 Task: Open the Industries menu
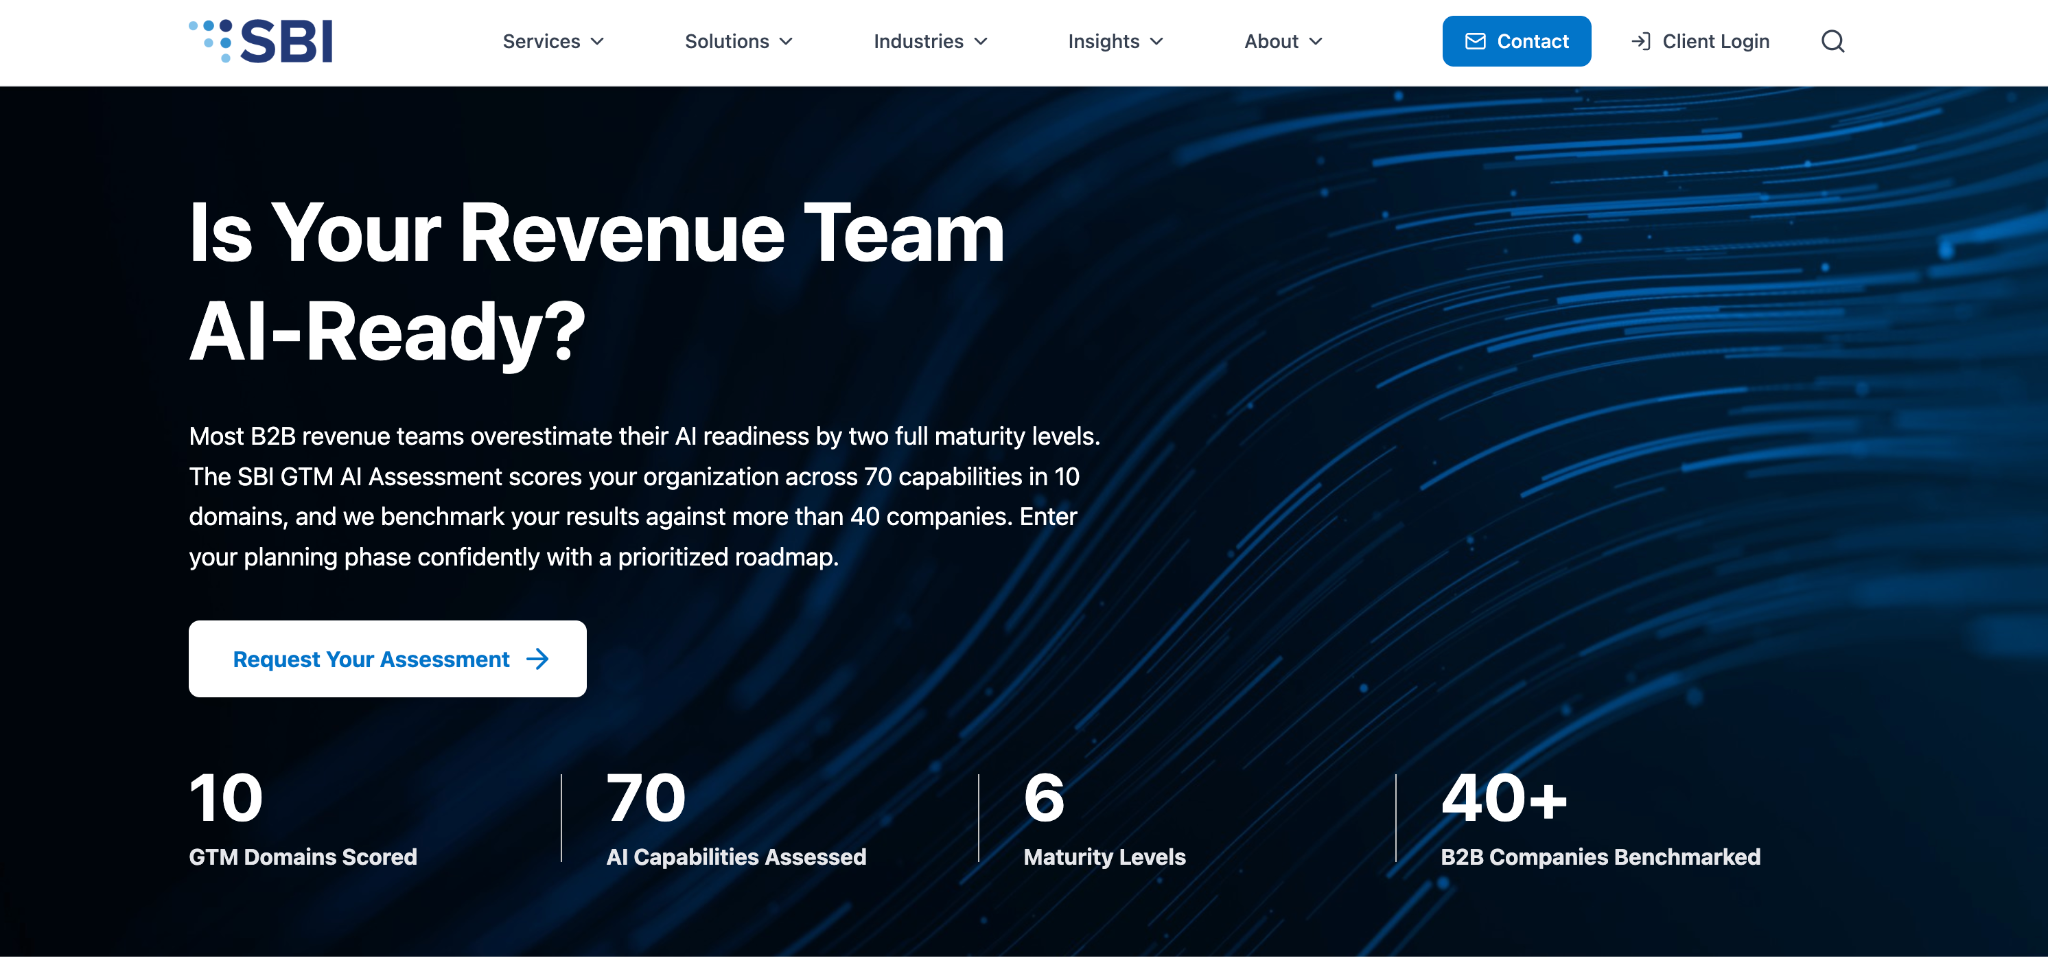pos(931,41)
